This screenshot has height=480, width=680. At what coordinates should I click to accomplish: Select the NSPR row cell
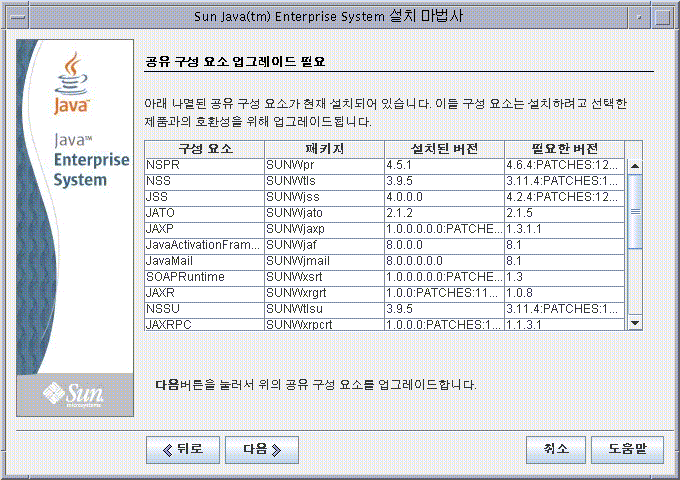[x=205, y=165]
